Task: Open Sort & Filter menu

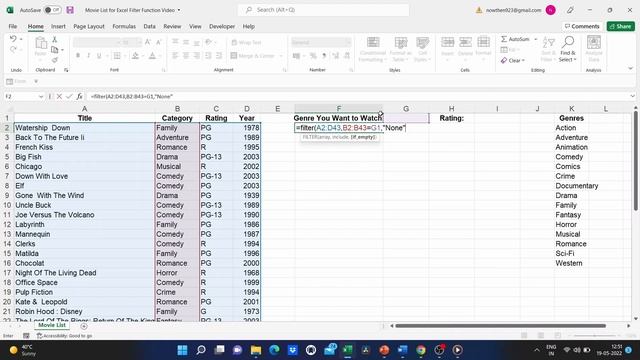Action: click(x=549, y=49)
